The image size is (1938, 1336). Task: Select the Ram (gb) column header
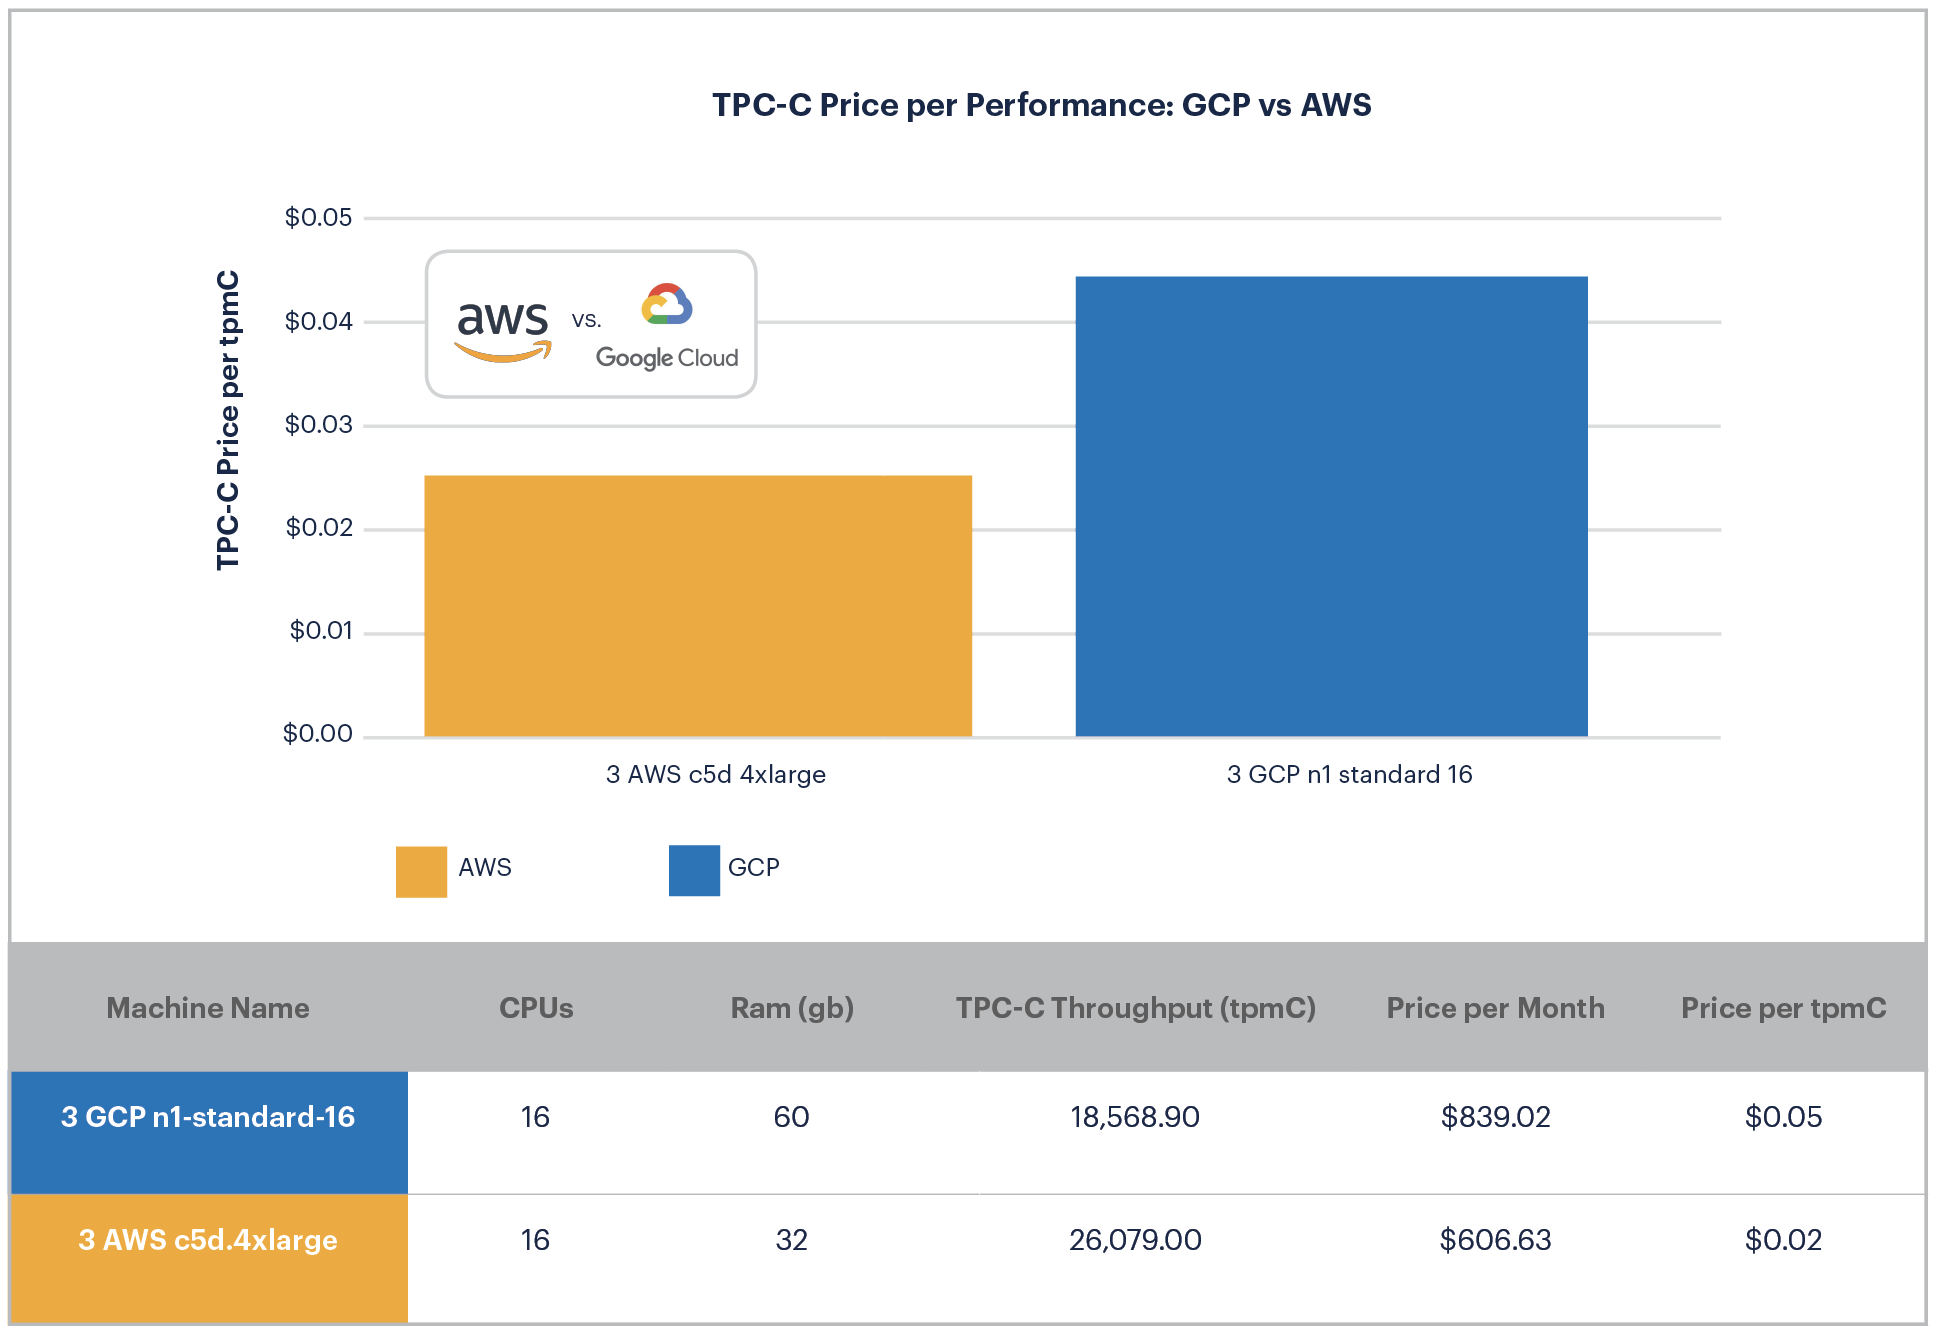pyautogui.click(x=792, y=1008)
